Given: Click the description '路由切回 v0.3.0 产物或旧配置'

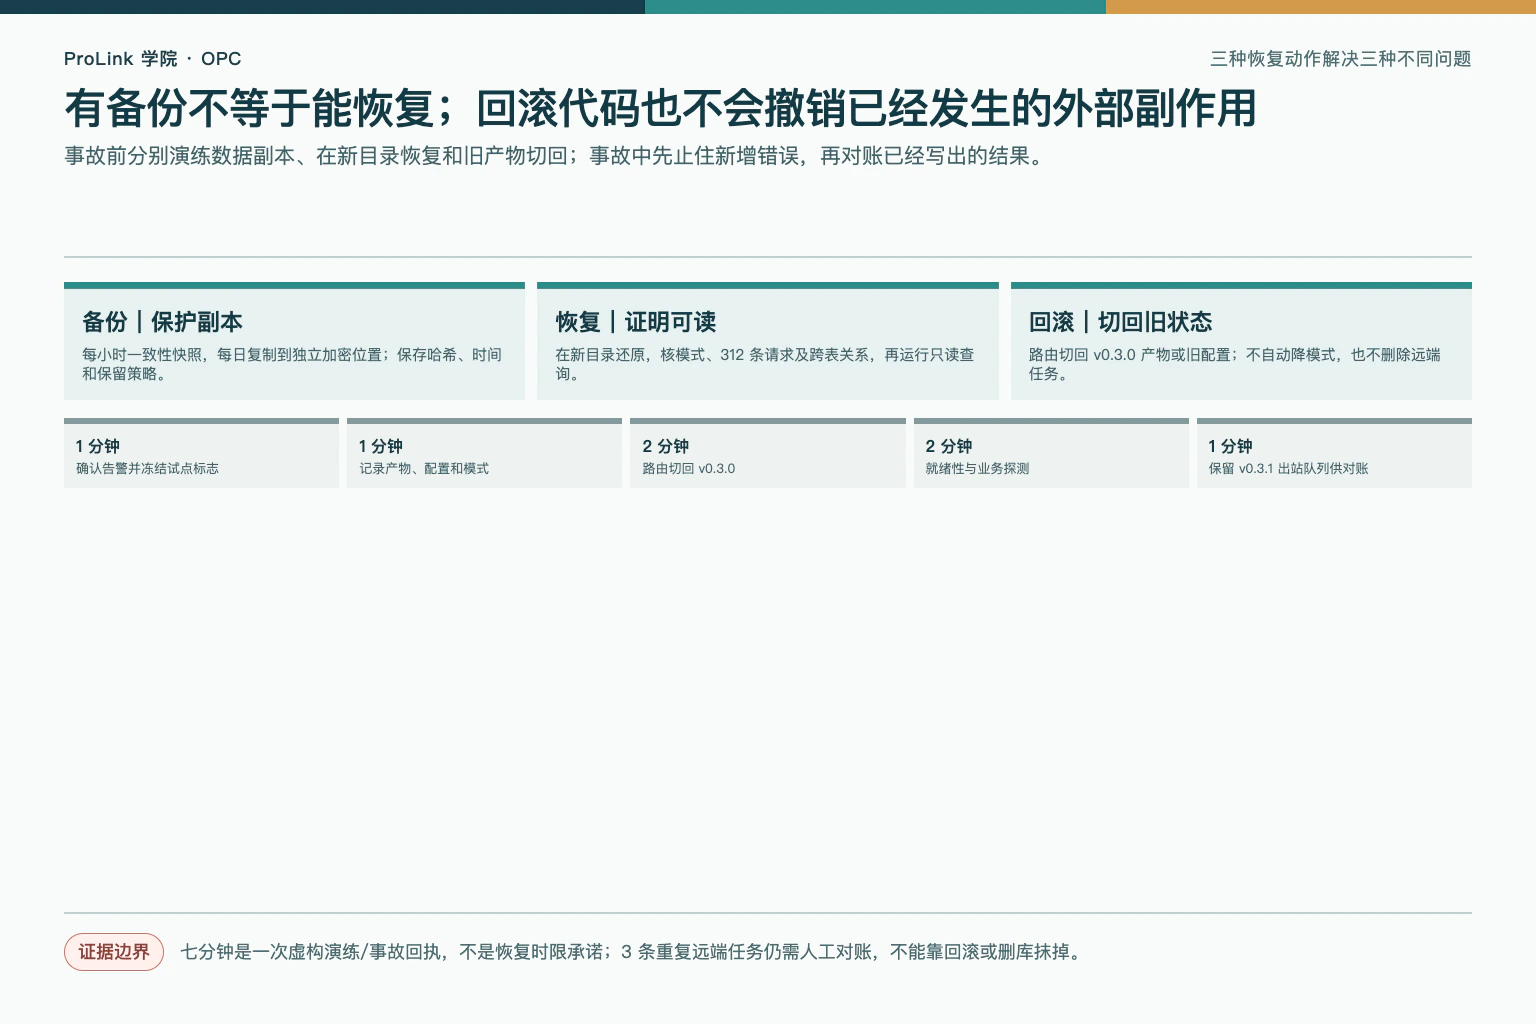Looking at the screenshot, I should coord(1235,364).
